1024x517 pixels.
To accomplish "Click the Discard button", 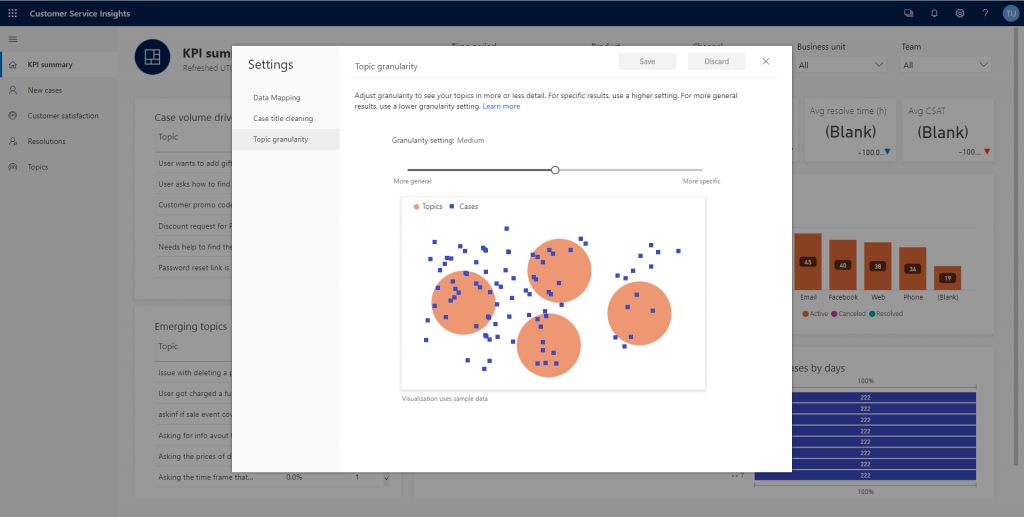I will [716, 62].
